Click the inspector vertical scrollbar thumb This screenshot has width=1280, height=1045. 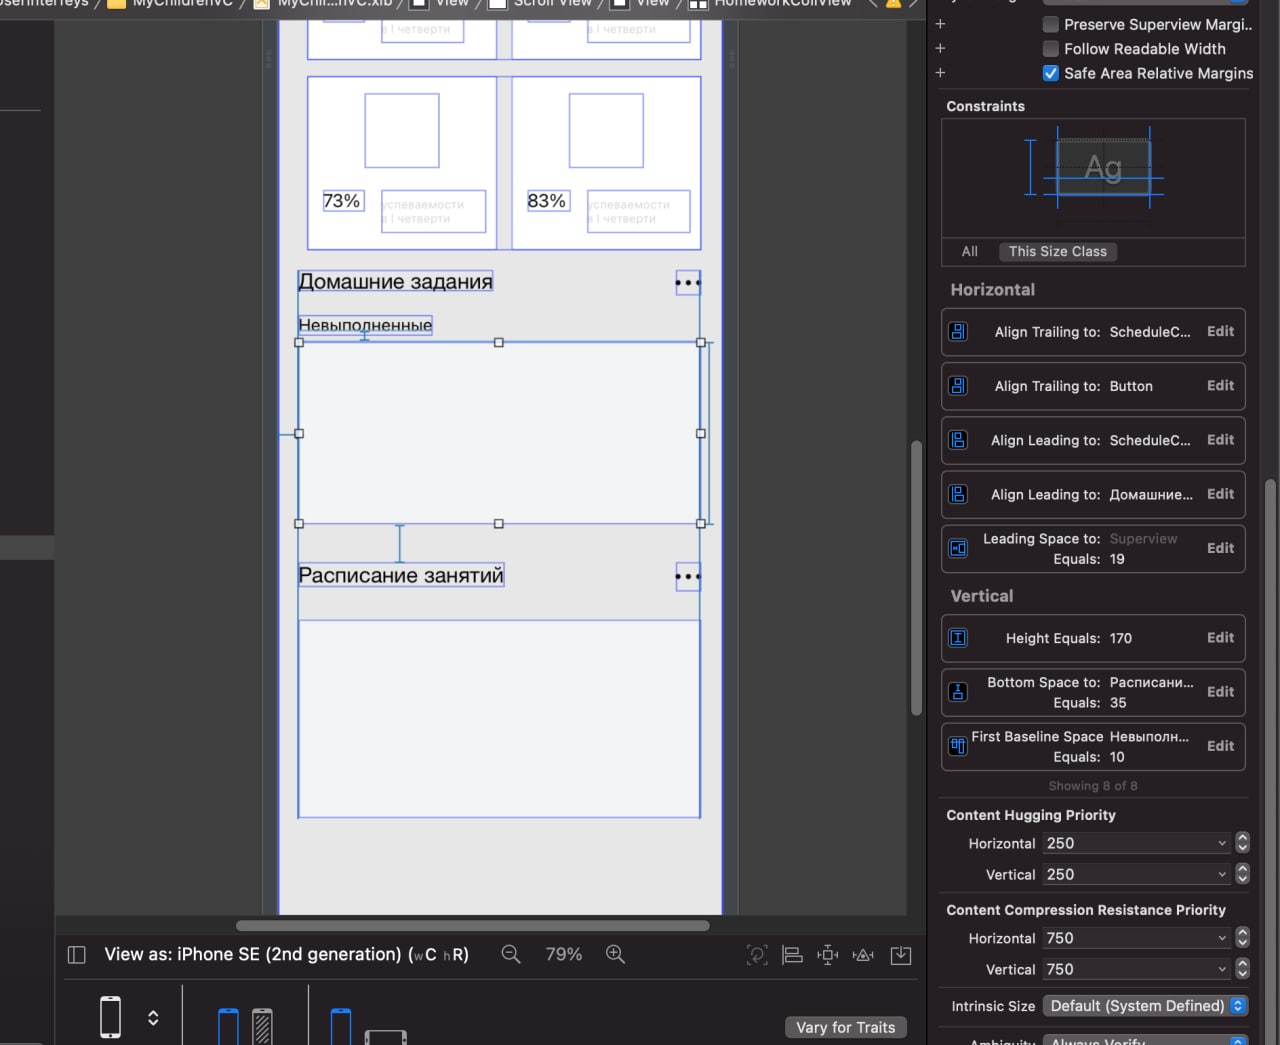coord(1270,760)
